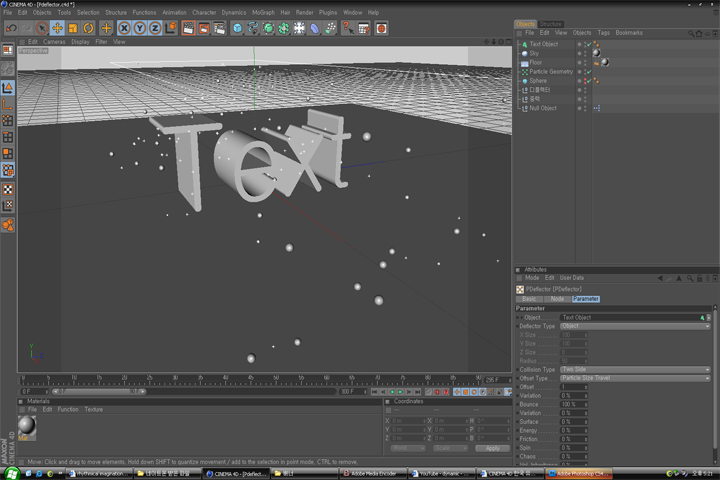Viewport: 720px width, 480px height.
Task: Open the Tags menu in Objects manager
Action: coord(603,33)
